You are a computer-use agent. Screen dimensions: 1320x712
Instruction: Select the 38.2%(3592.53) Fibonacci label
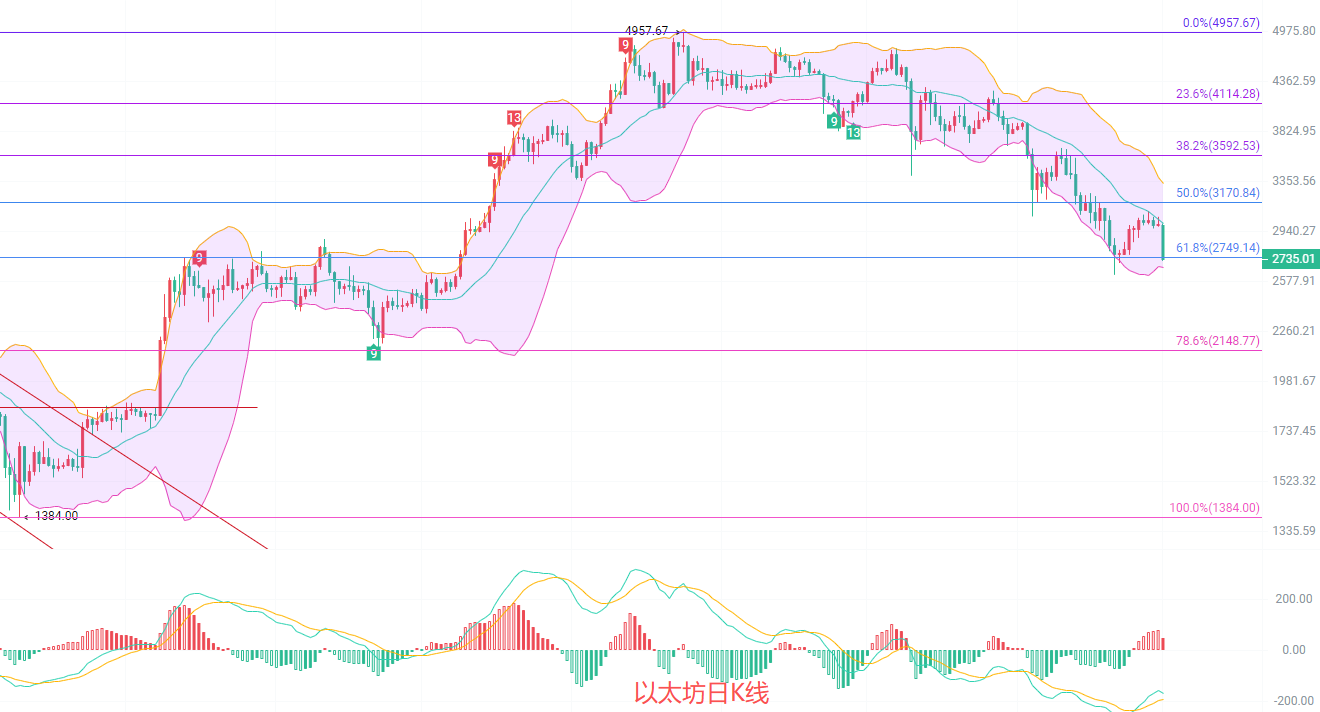(1217, 145)
